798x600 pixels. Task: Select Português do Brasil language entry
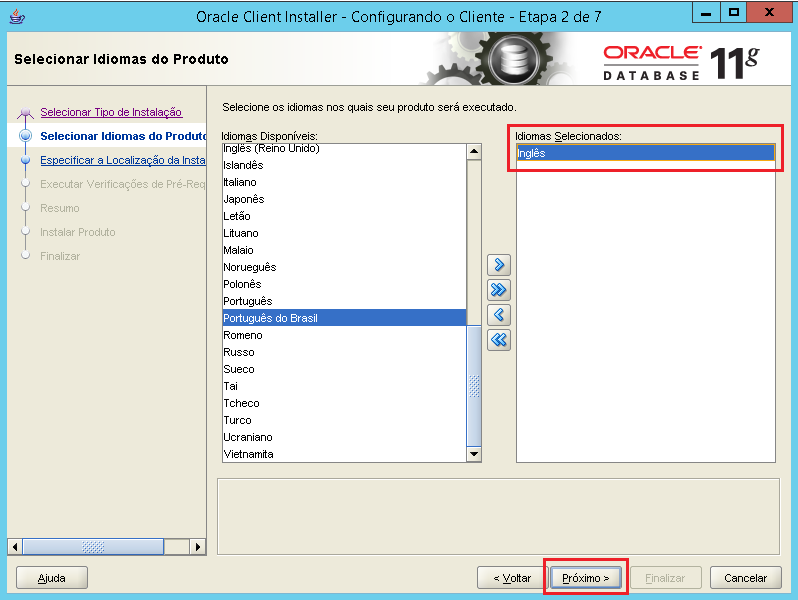pos(344,318)
